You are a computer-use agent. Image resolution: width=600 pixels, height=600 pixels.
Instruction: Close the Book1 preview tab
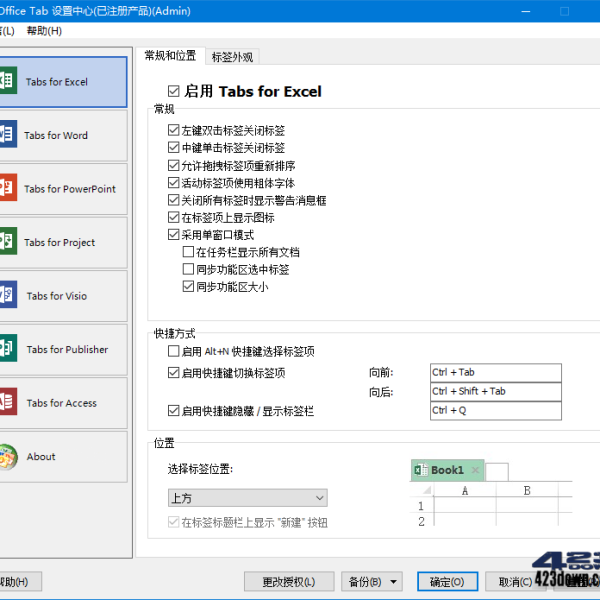475,470
